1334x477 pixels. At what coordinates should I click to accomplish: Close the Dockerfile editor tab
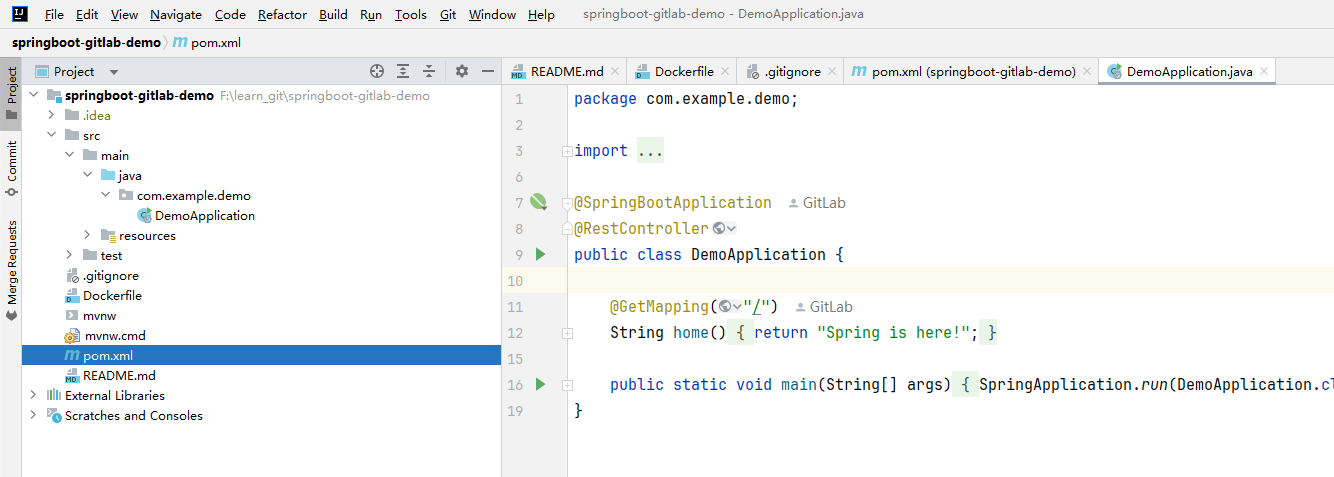pos(726,72)
